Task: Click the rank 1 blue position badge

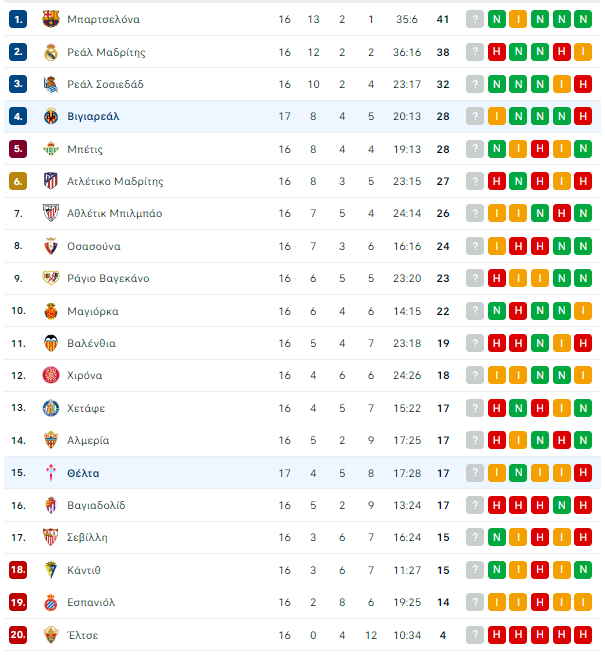Action: (18, 19)
